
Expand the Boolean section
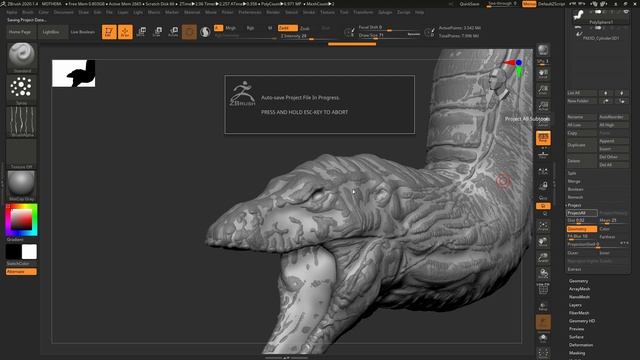[x=576, y=189]
